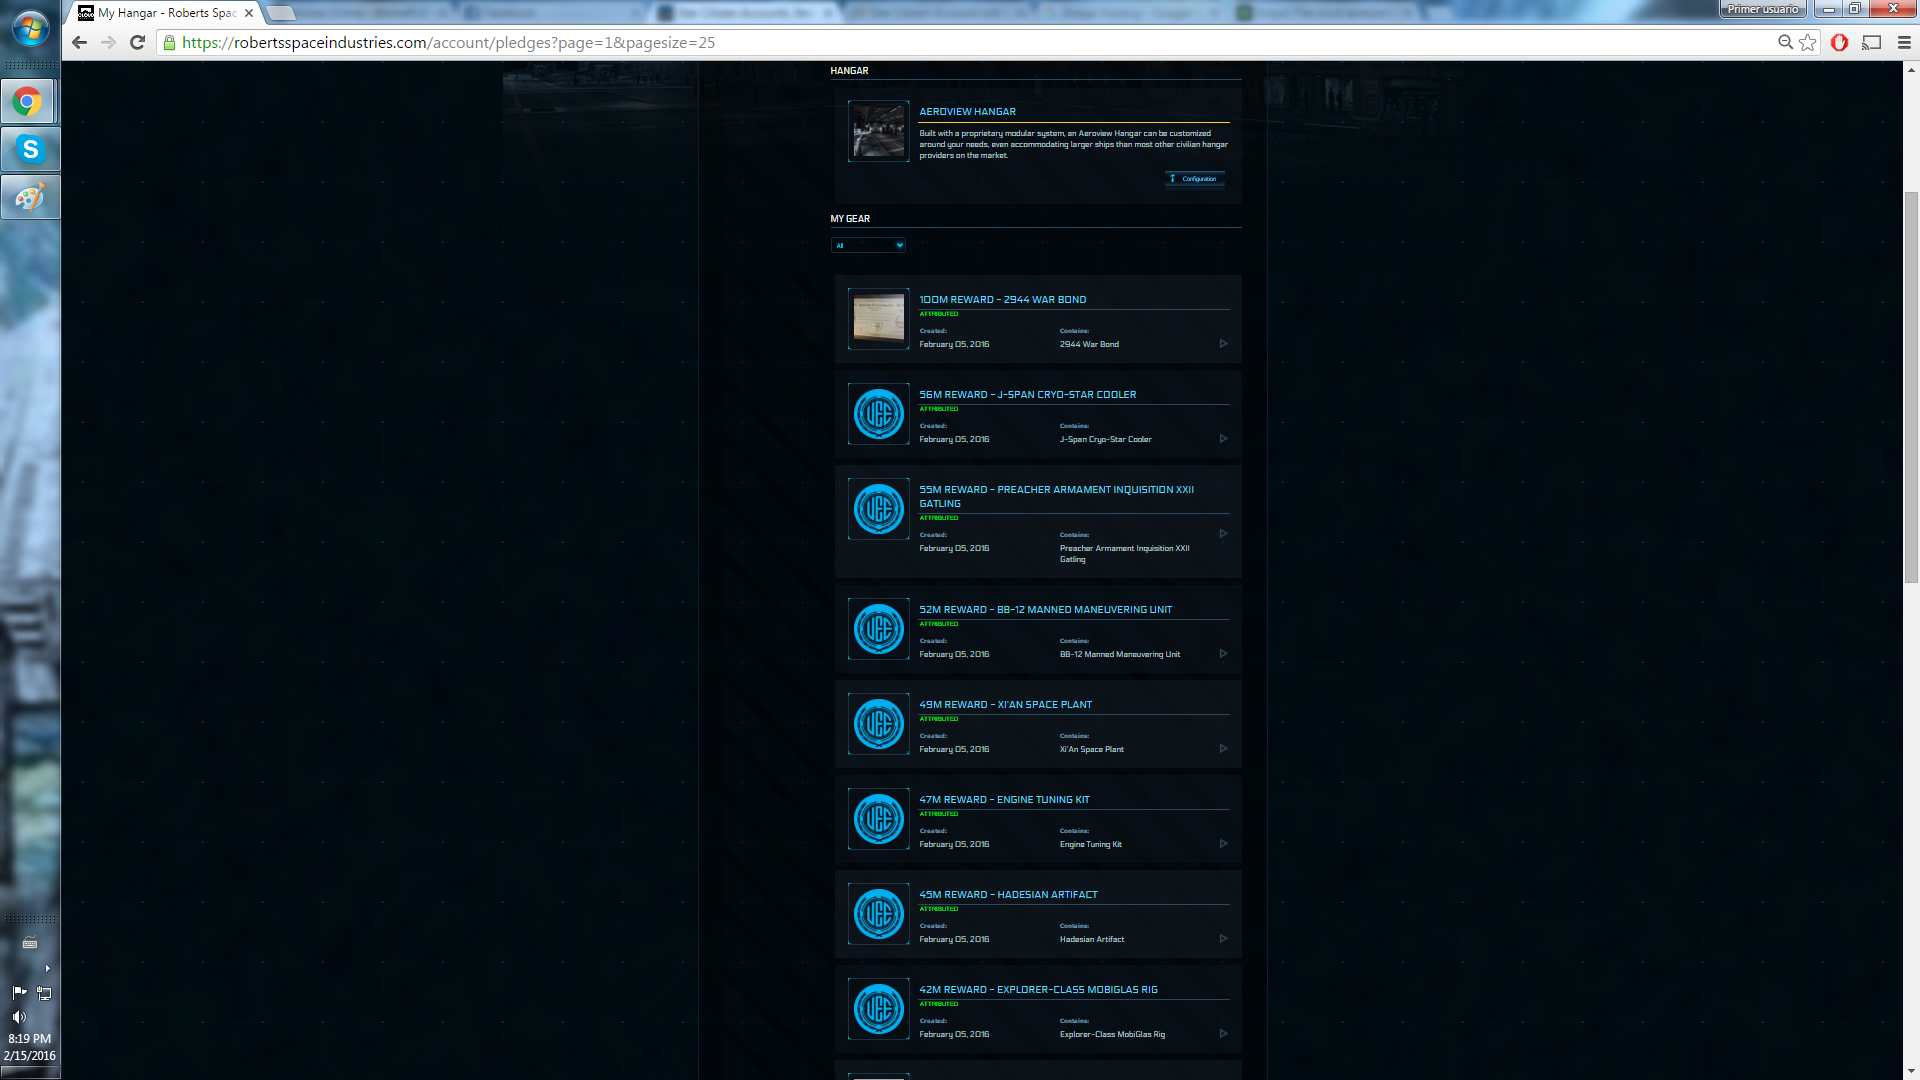Open the zoom magnifier icon in address bar
This screenshot has width=1920, height=1080.
pyautogui.click(x=1785, y=42)
